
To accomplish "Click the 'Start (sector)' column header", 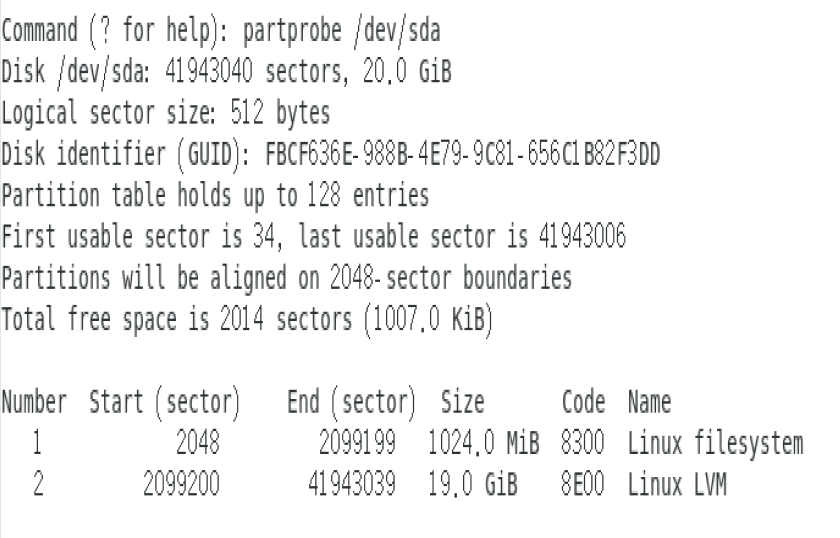I will pyautogui.click(x=164, y=404).
